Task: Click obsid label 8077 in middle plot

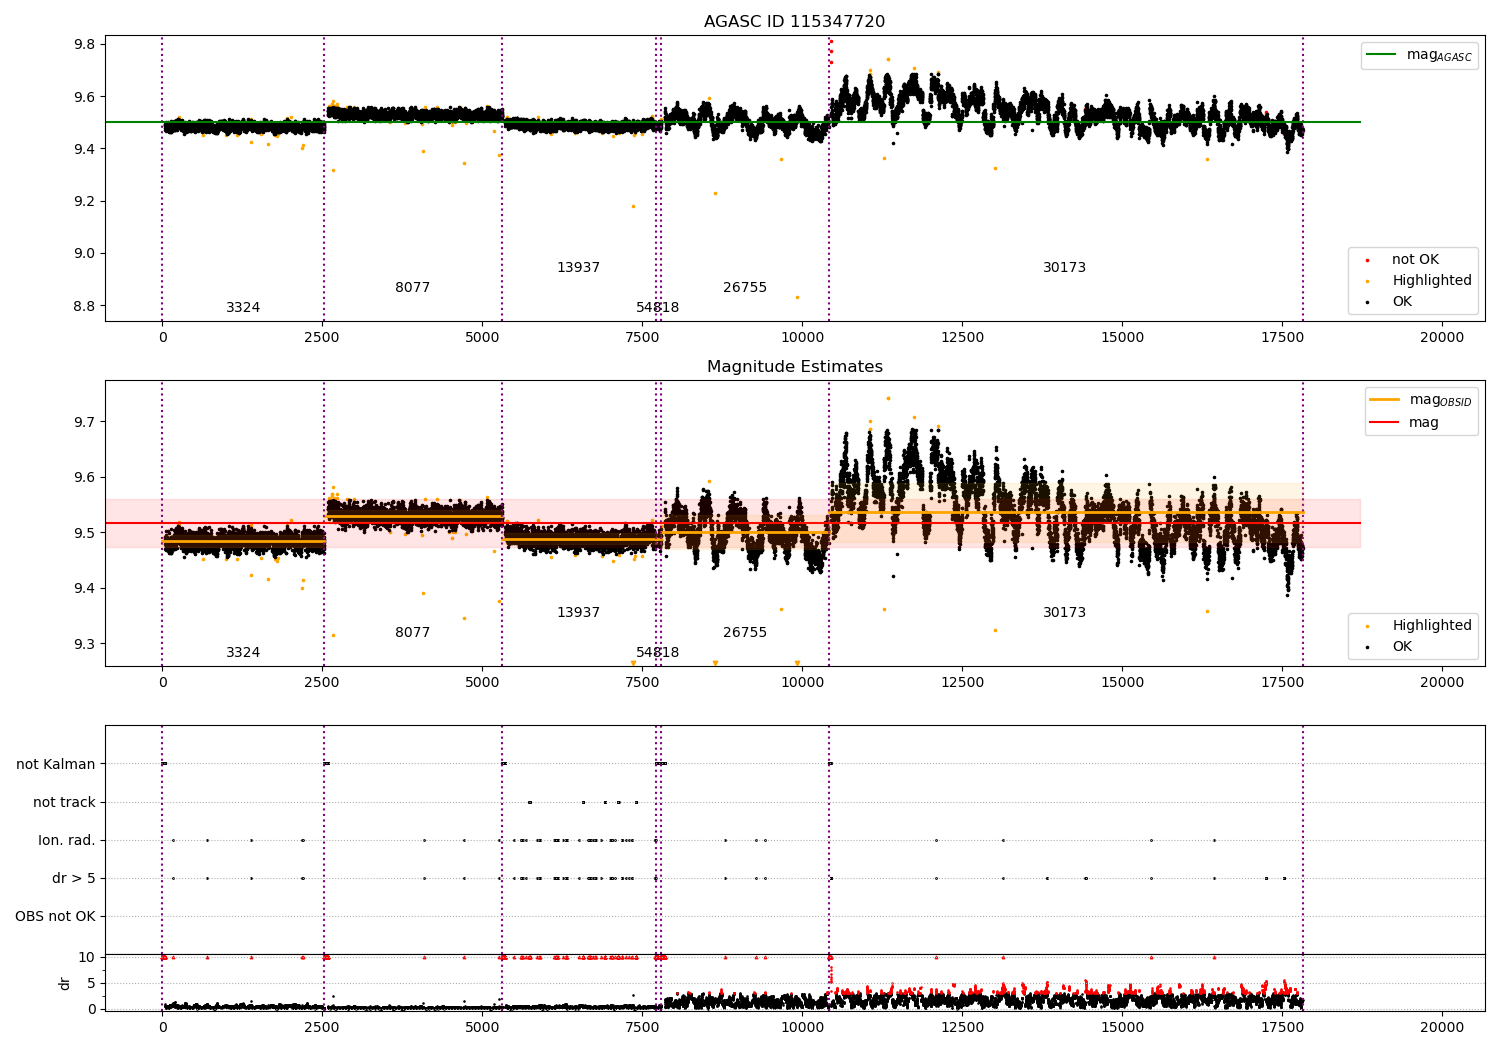Action: pyautogui.click(x=412, y=633)
